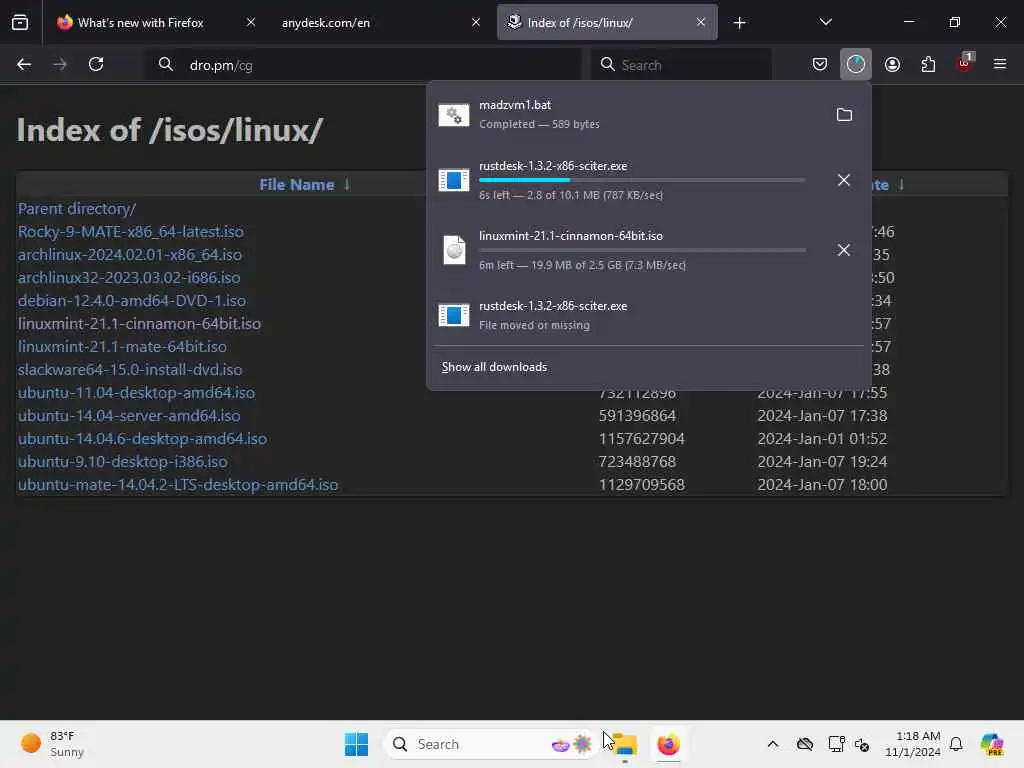
Task: Click the uBlock Origin extension icon
Action: pyautogui.click(x=965, y=63)
